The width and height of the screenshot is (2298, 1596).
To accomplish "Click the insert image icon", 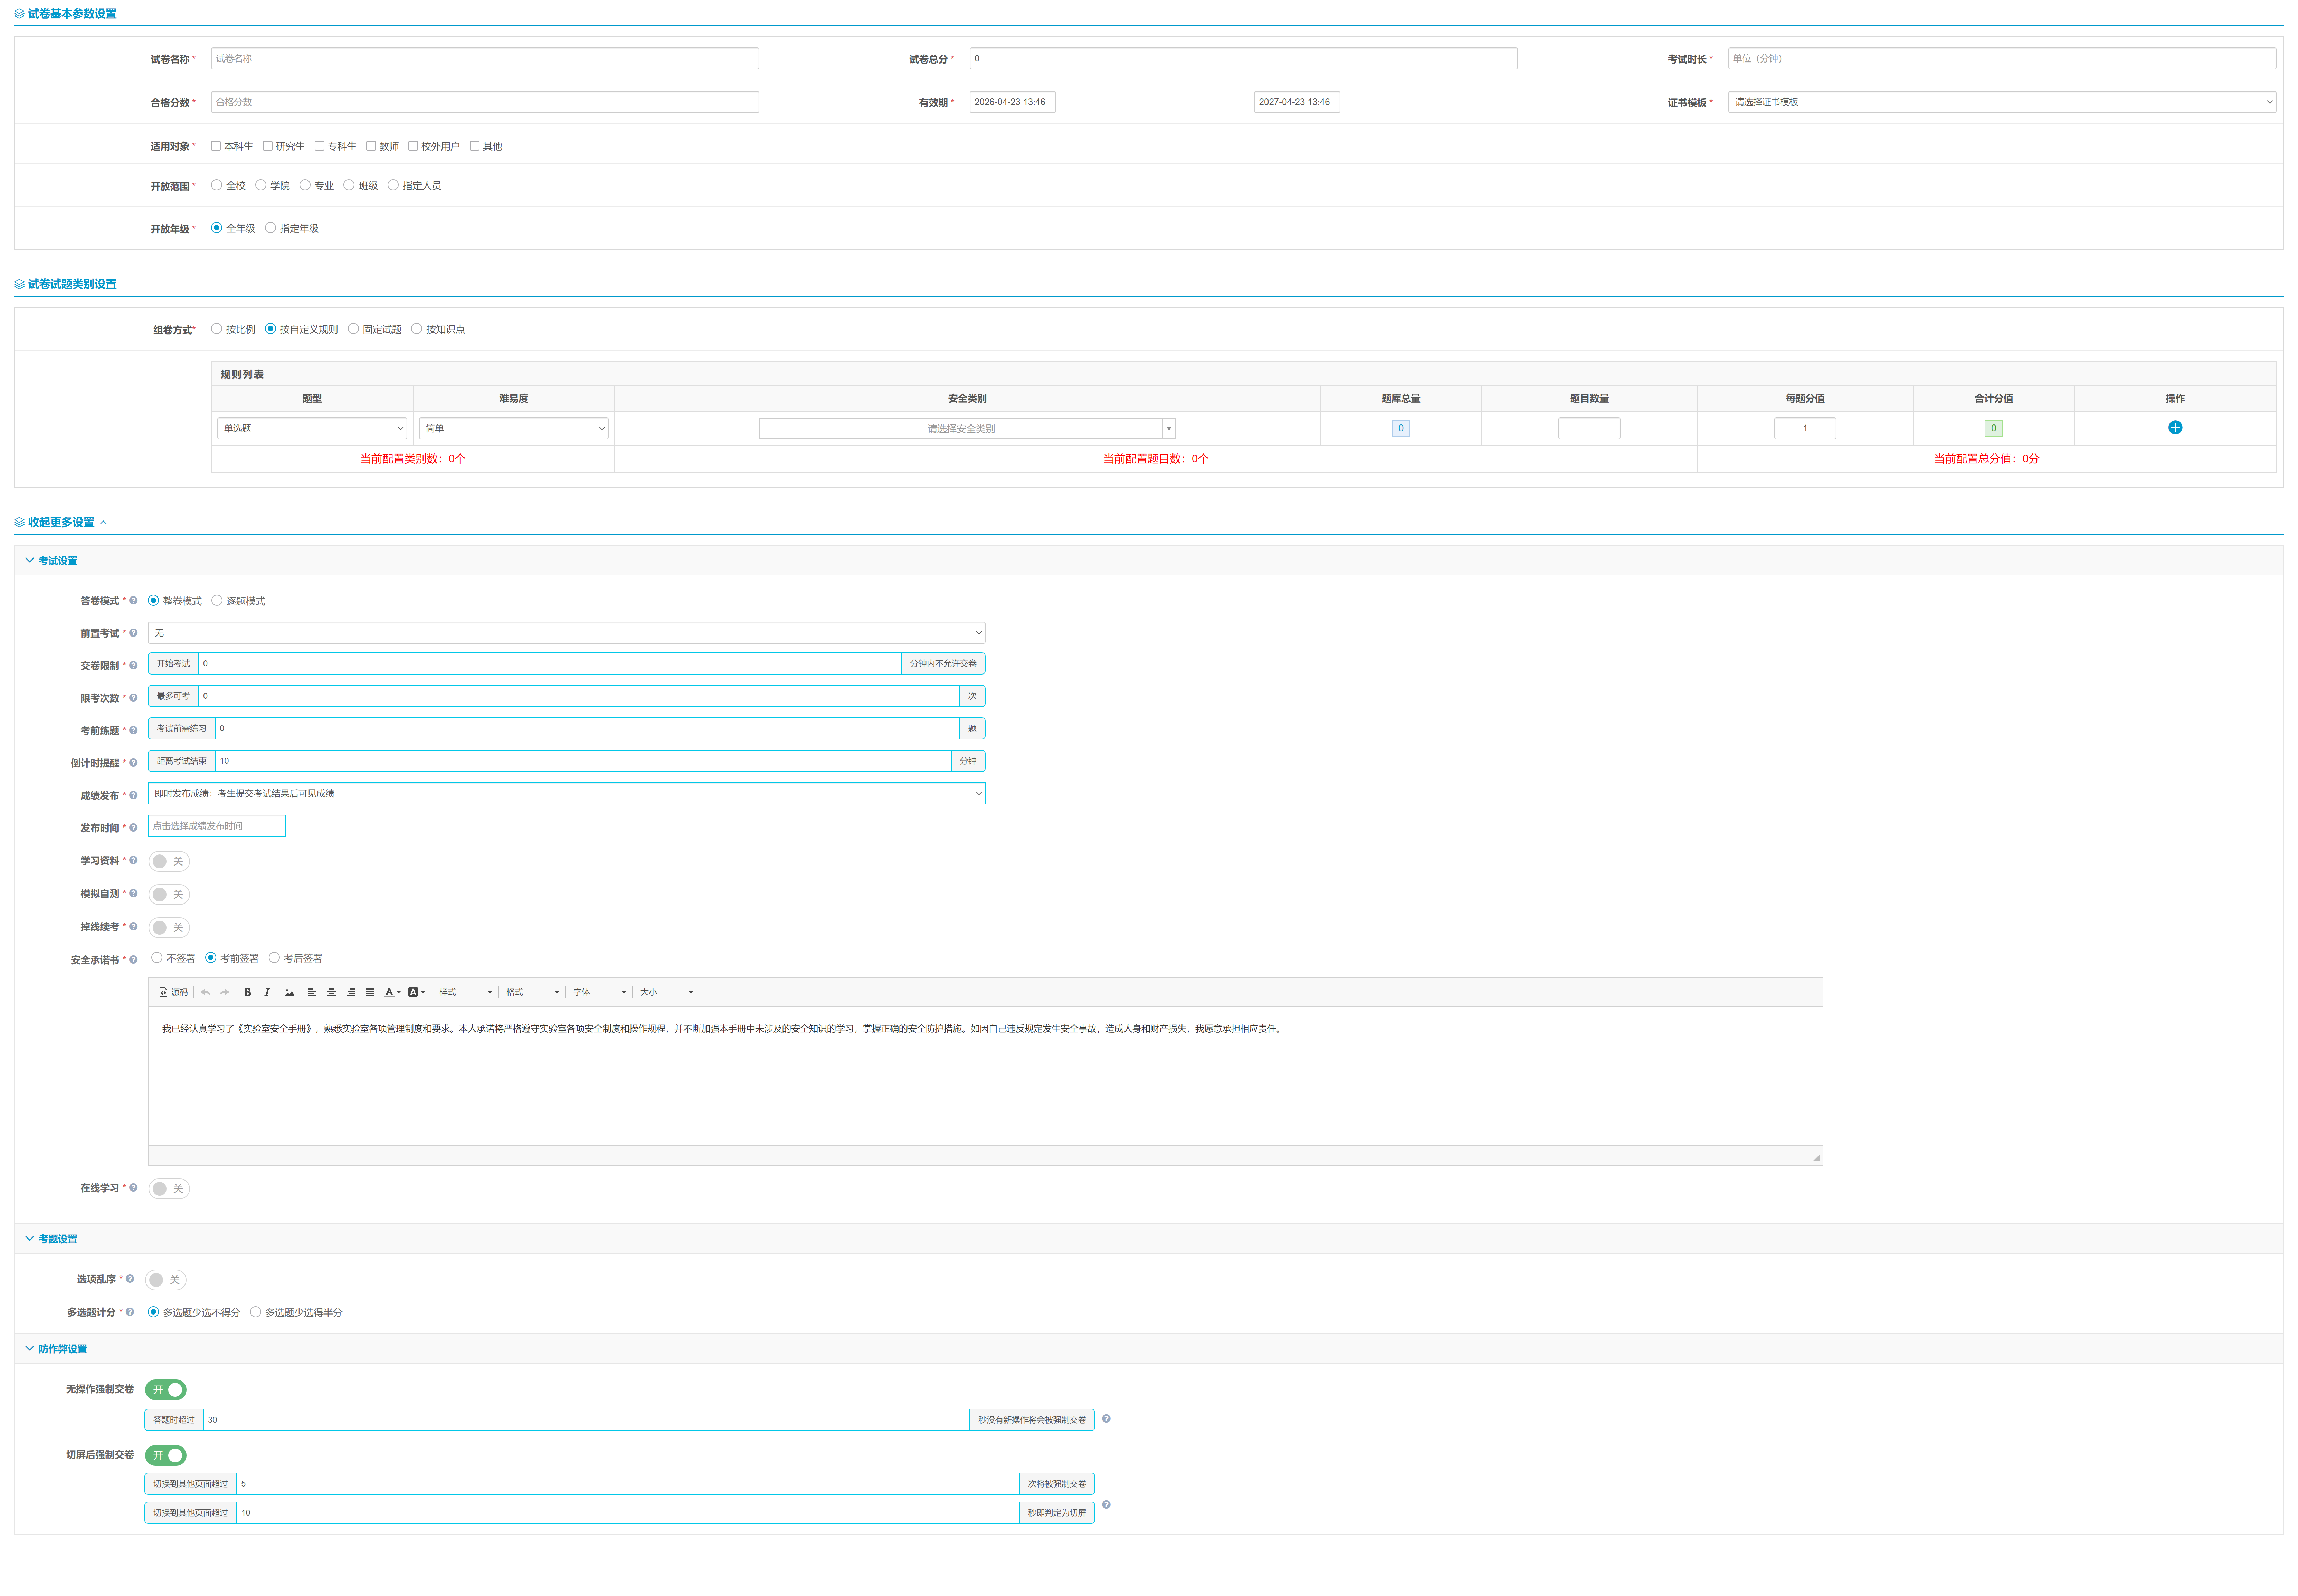I will [x=289, y=992].
